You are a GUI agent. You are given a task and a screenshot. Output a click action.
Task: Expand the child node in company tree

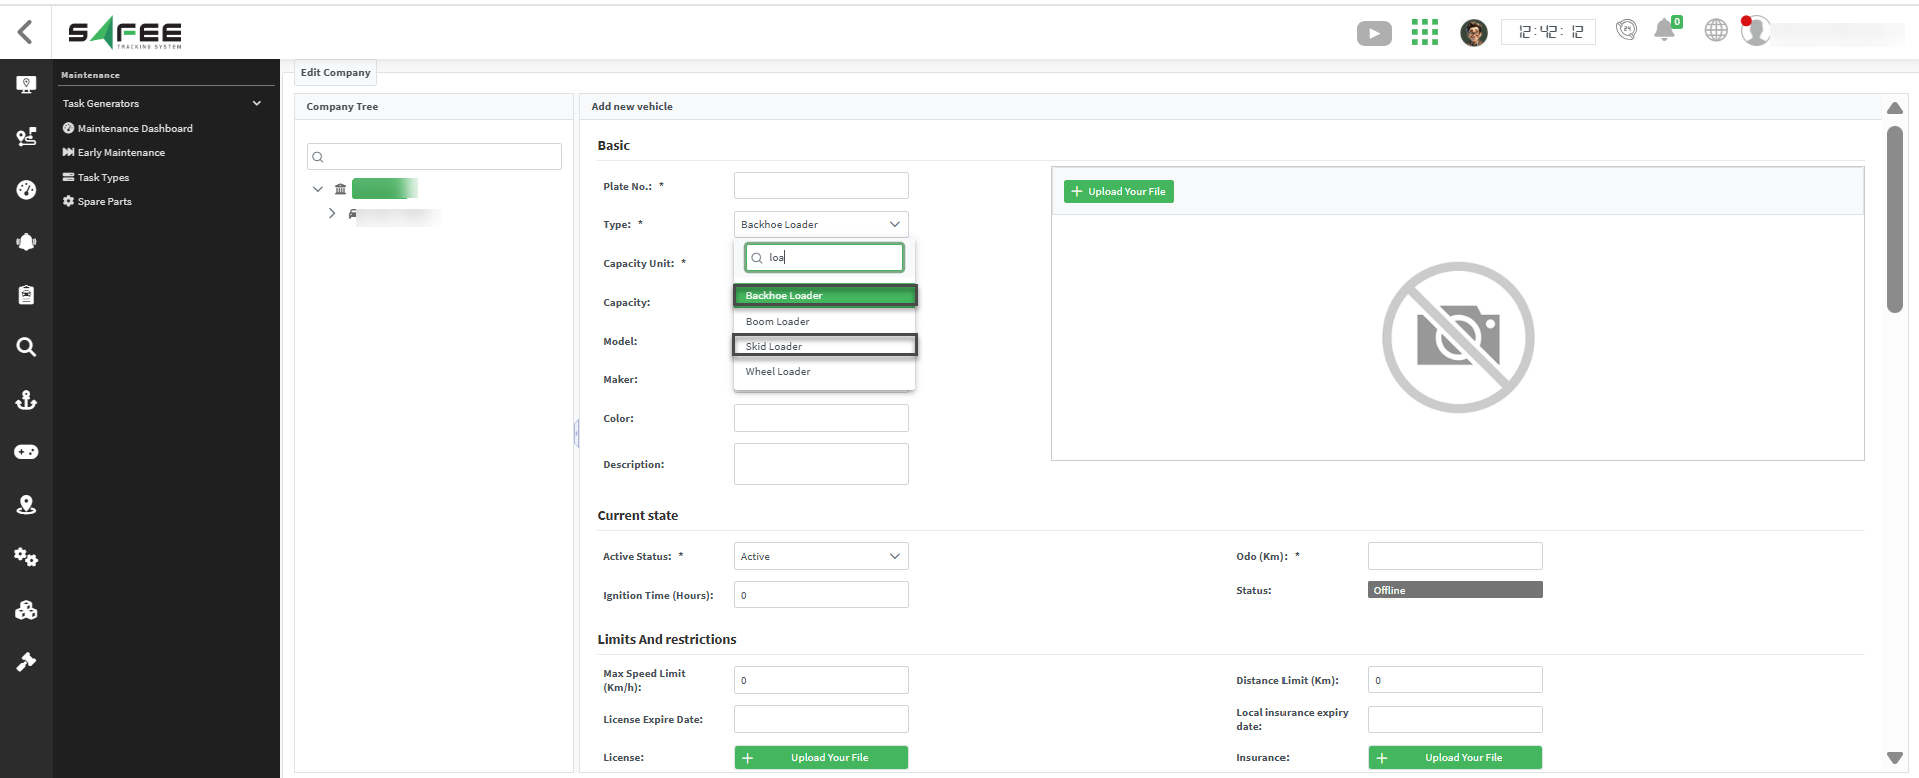click(332, 214)
